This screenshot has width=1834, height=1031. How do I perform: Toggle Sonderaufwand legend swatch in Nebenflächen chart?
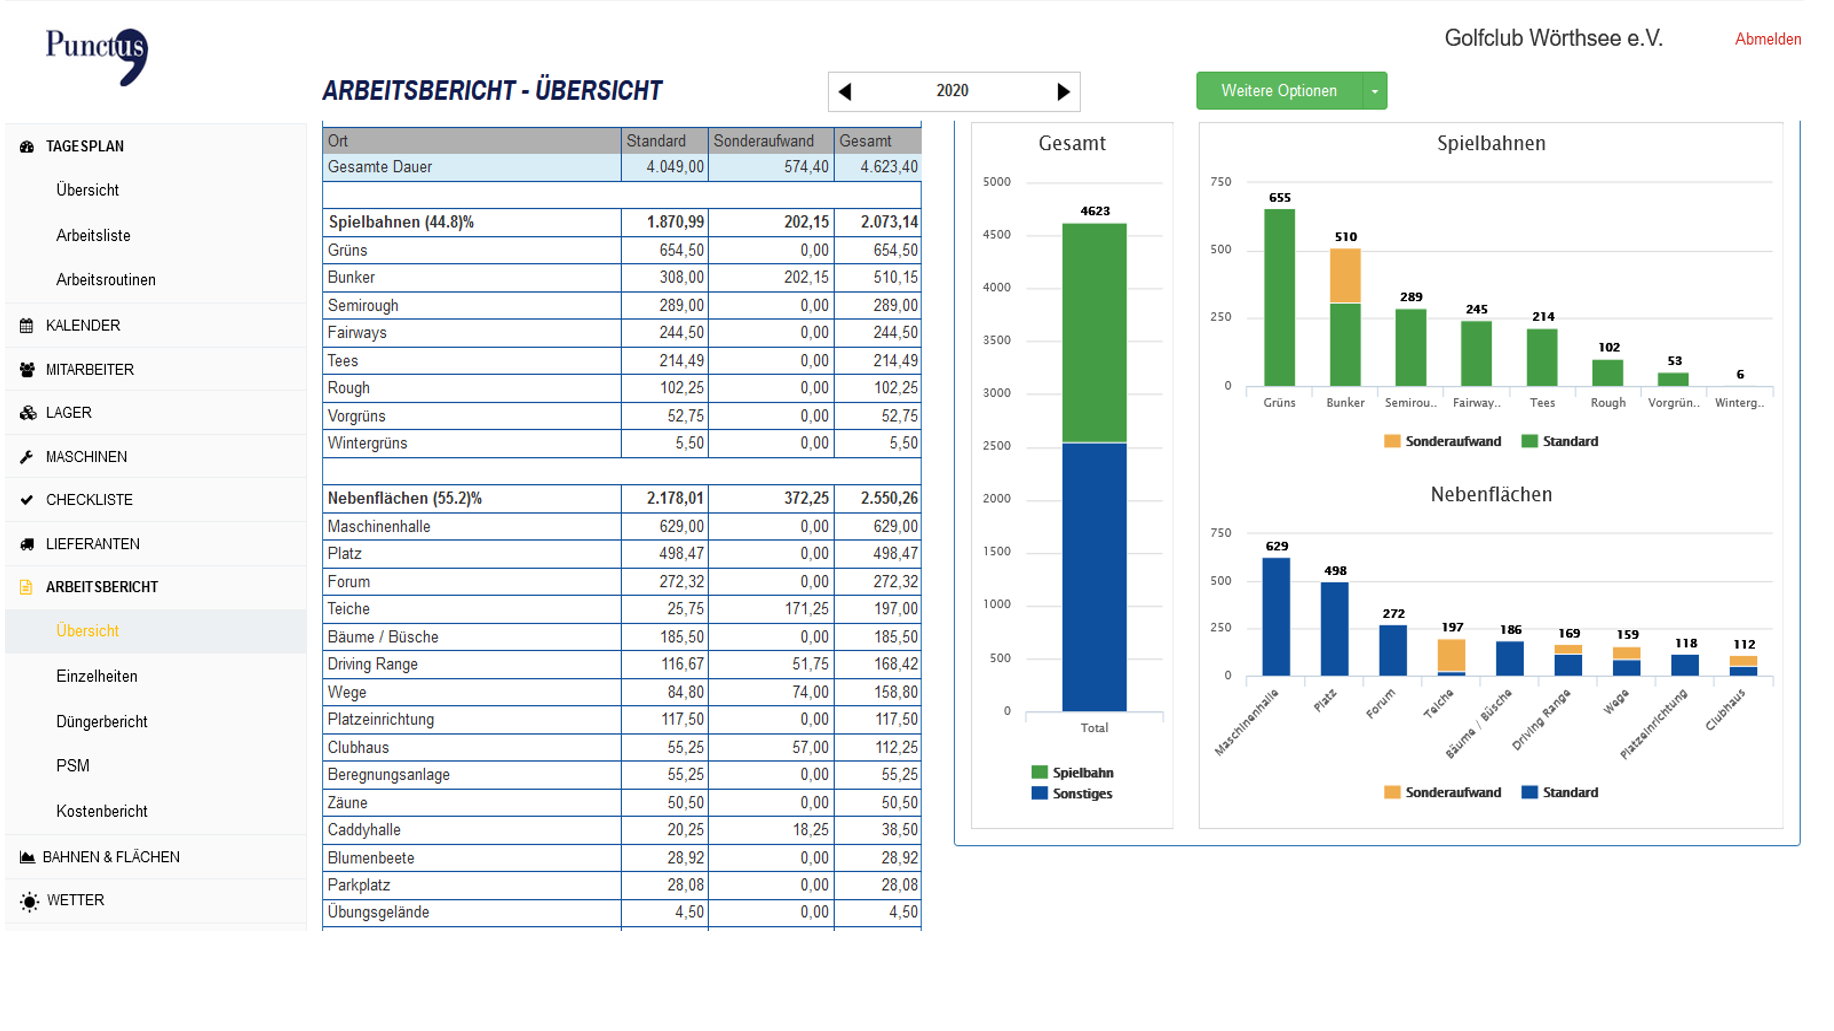pyautogui.click(x=1392, y=792)
